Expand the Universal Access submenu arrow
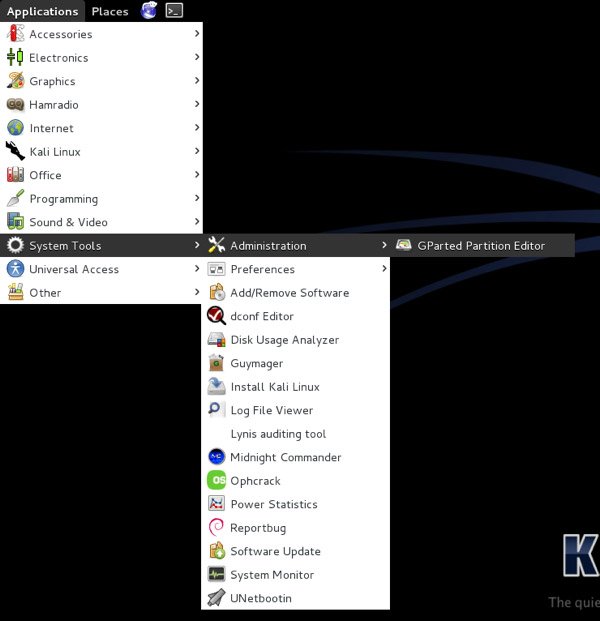Image resolution: width=600 pixels, height=621 pixels. (197, 269)
